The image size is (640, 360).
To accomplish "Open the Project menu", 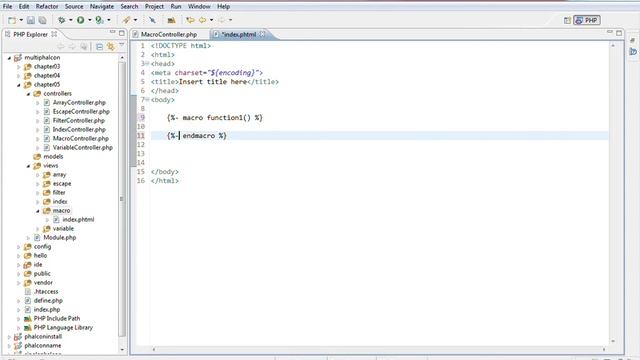I will pyautogui.click(x=154, y=7).
